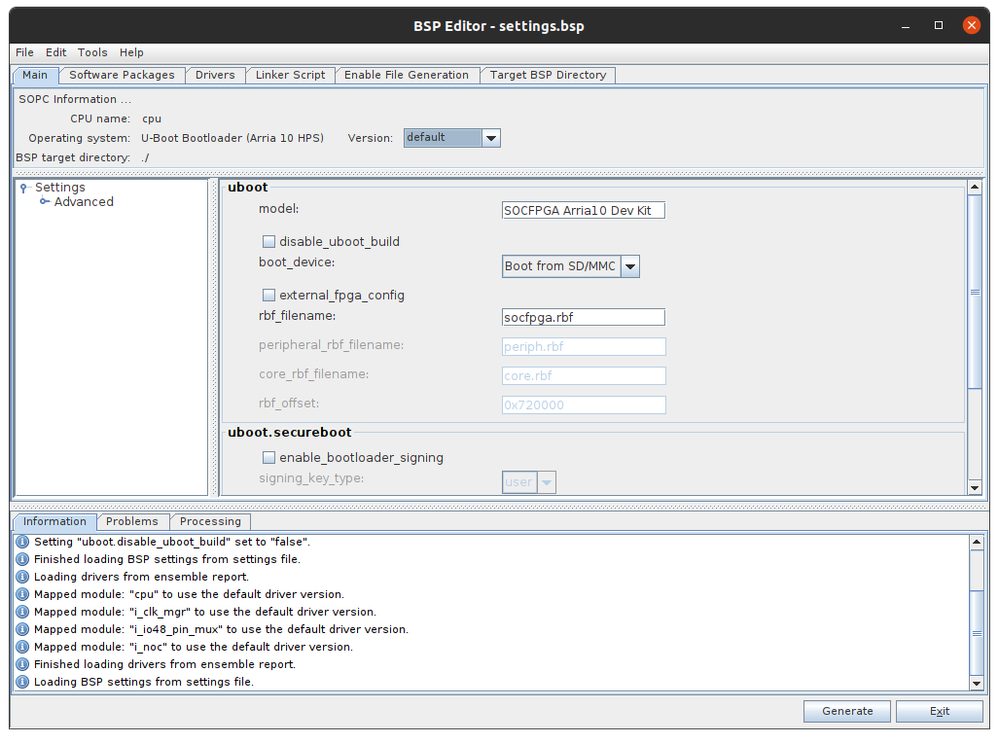The width and height of the screenshot is (999, 738).
Task: Click info icon beside 'Finished loading drivers' message
Action: (22, 664)
